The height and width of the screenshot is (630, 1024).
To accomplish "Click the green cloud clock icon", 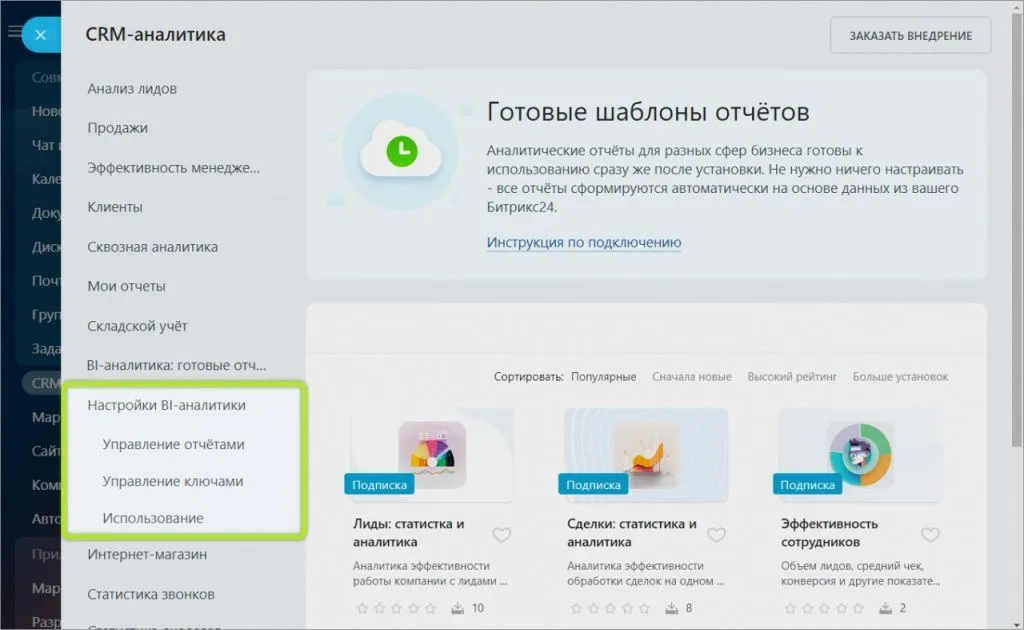I will coord(400,151).
